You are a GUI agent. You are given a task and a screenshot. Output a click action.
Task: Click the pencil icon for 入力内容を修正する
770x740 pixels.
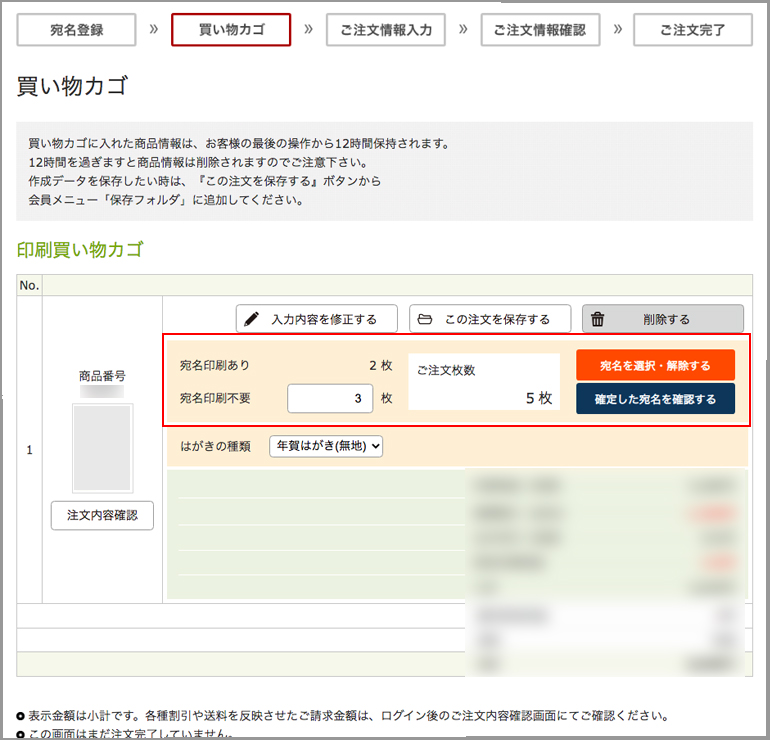tap(252, 319)
